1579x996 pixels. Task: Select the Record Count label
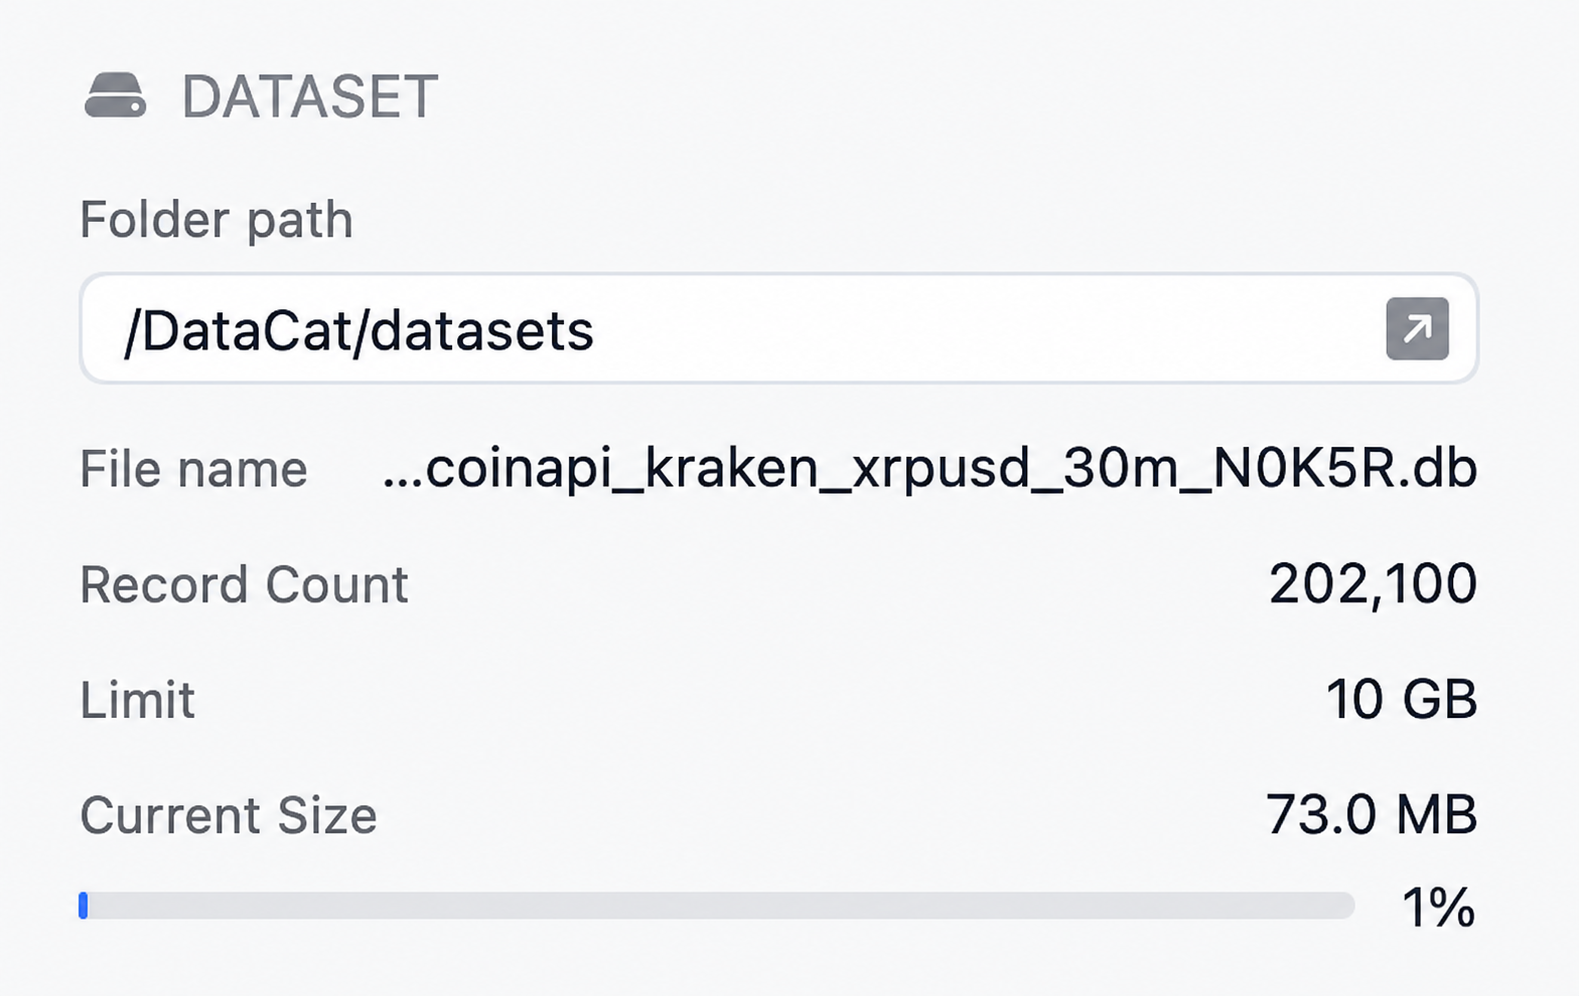point(244,584)
